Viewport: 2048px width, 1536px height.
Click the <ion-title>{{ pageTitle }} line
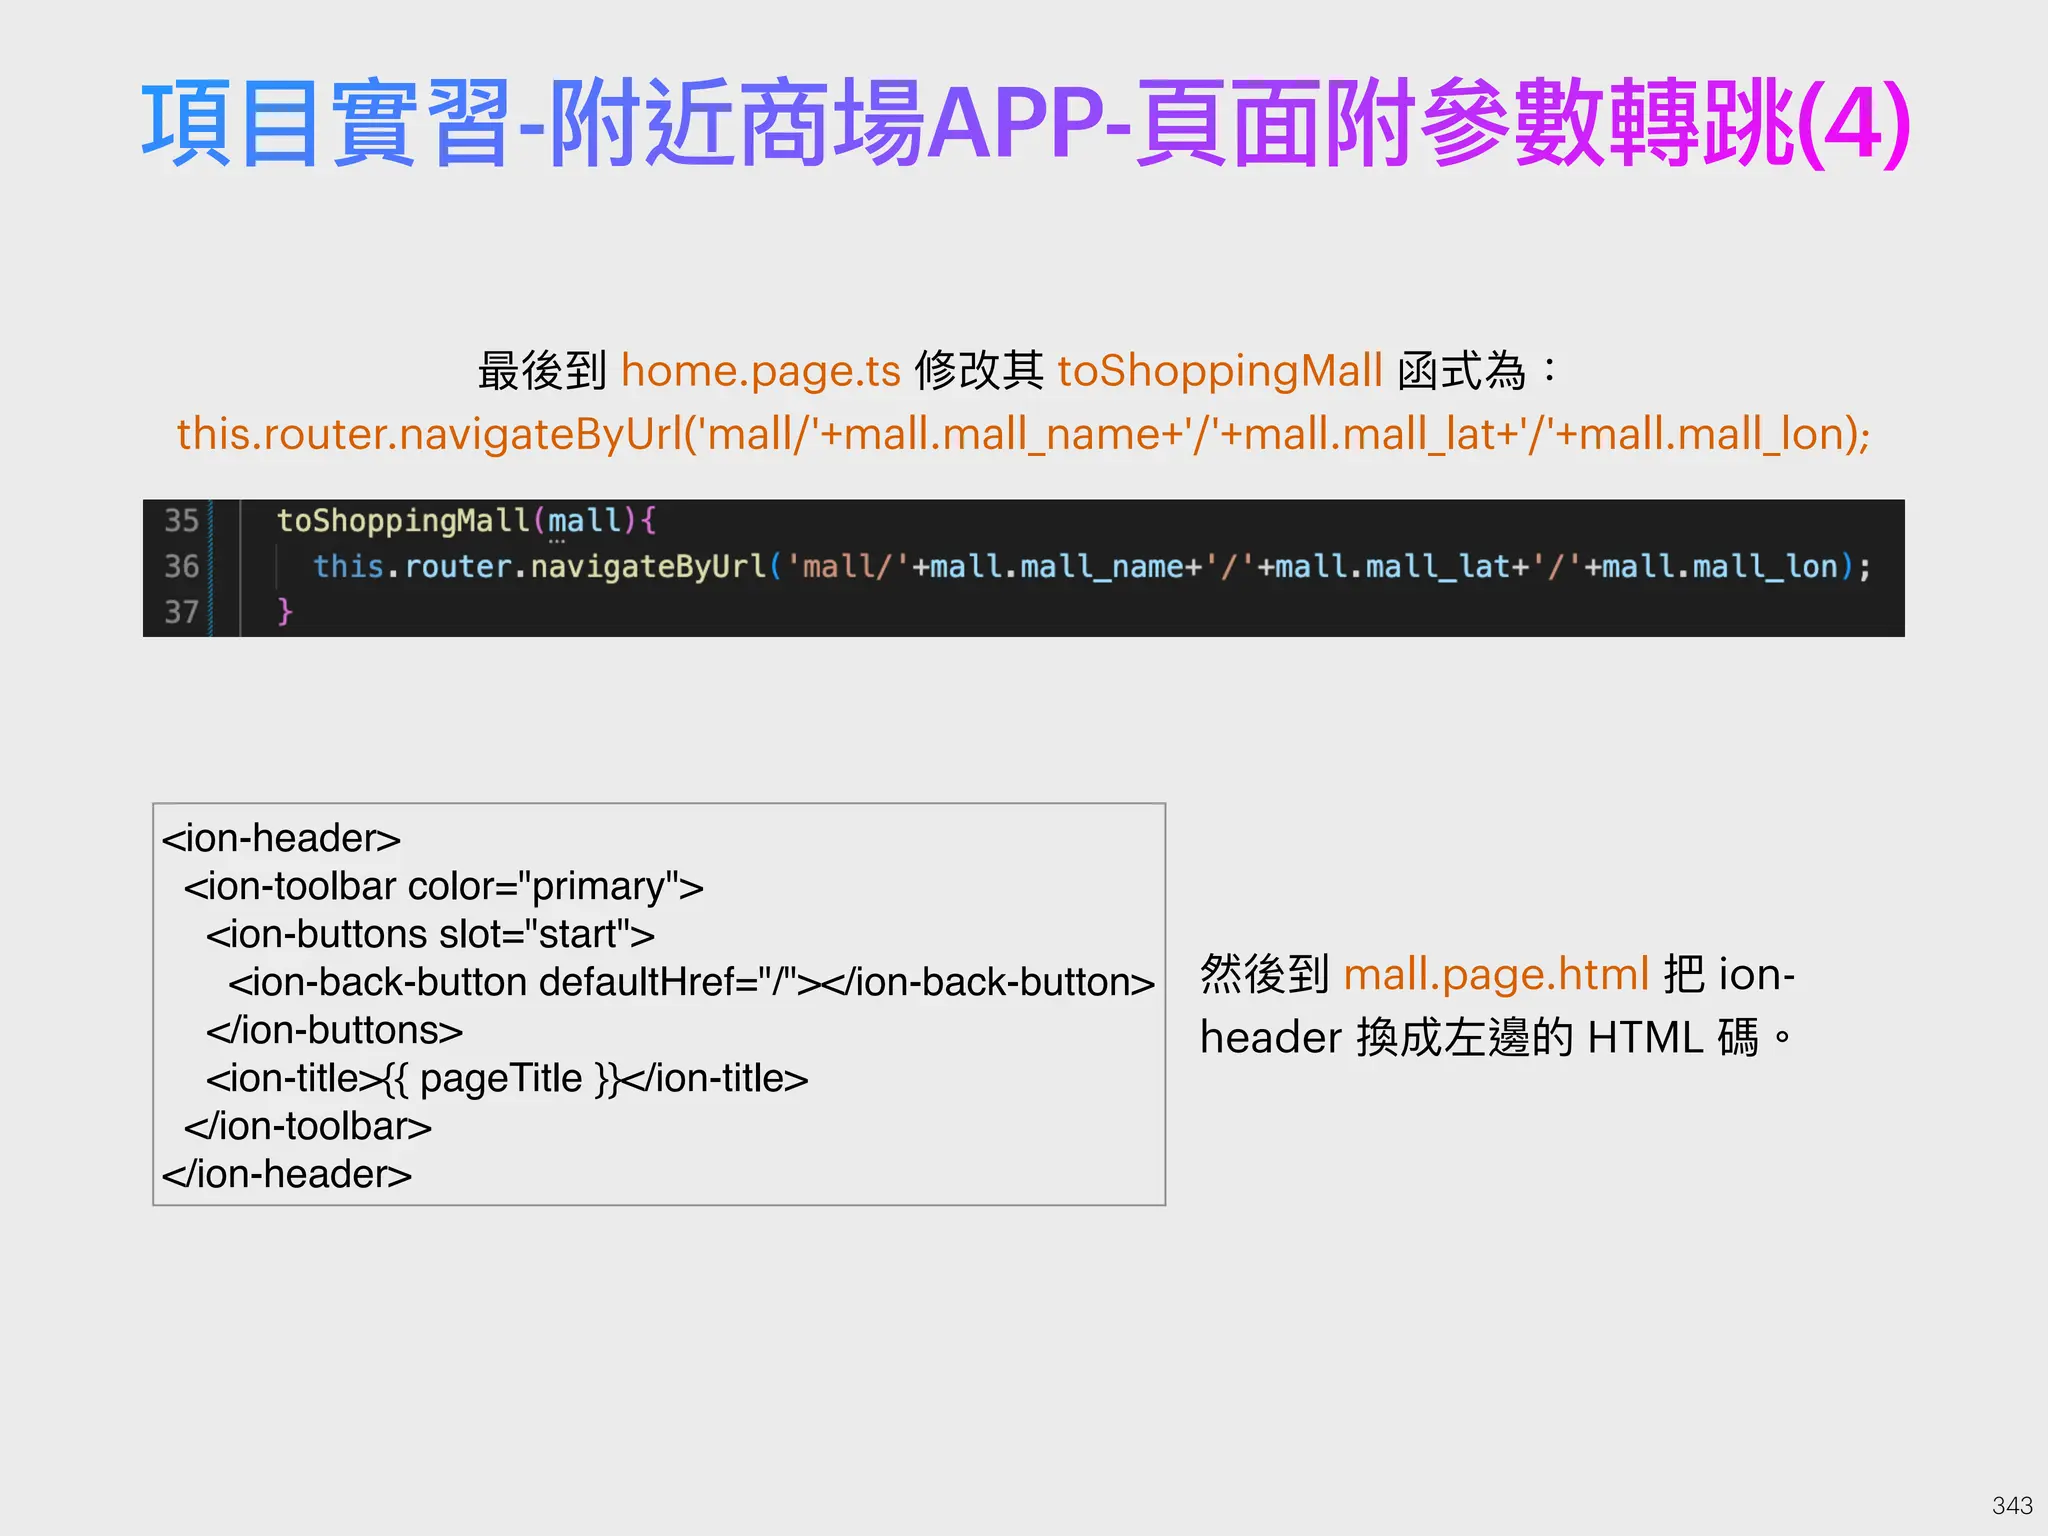point(507,1078)
